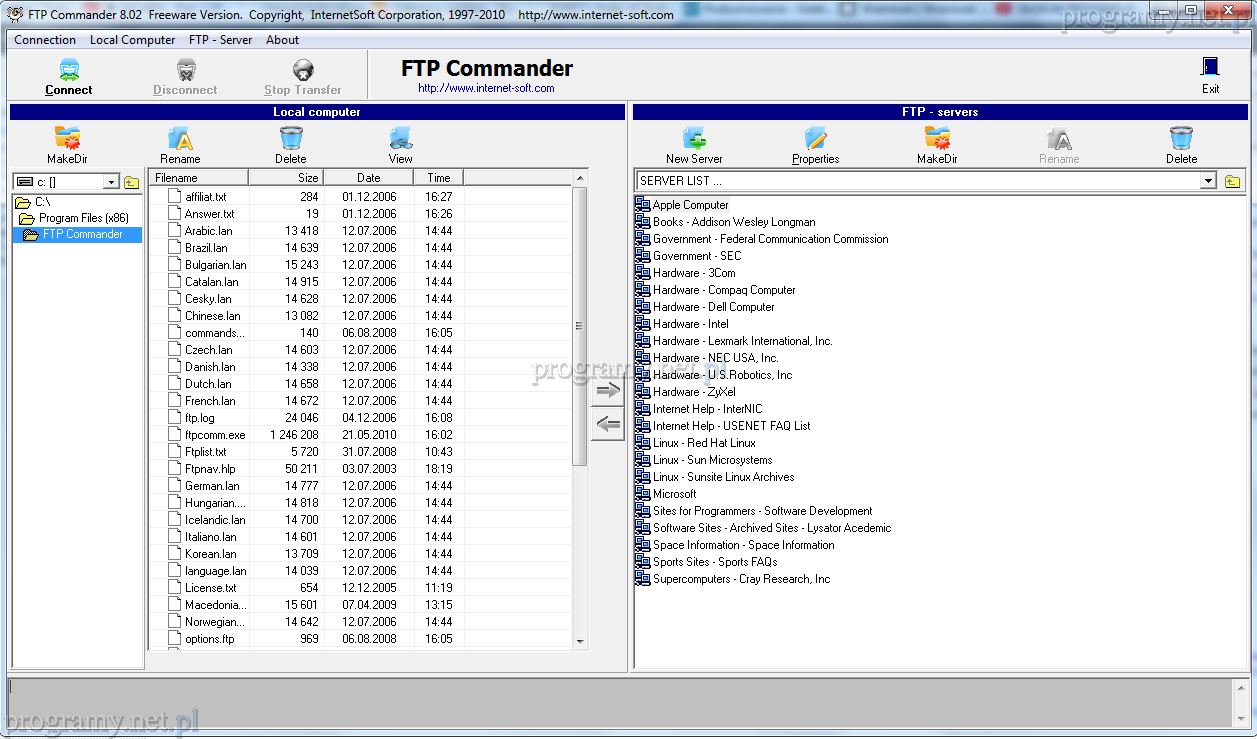1257x739 pixels.
Task: Click the upload right arrow button
Action: 607,390
